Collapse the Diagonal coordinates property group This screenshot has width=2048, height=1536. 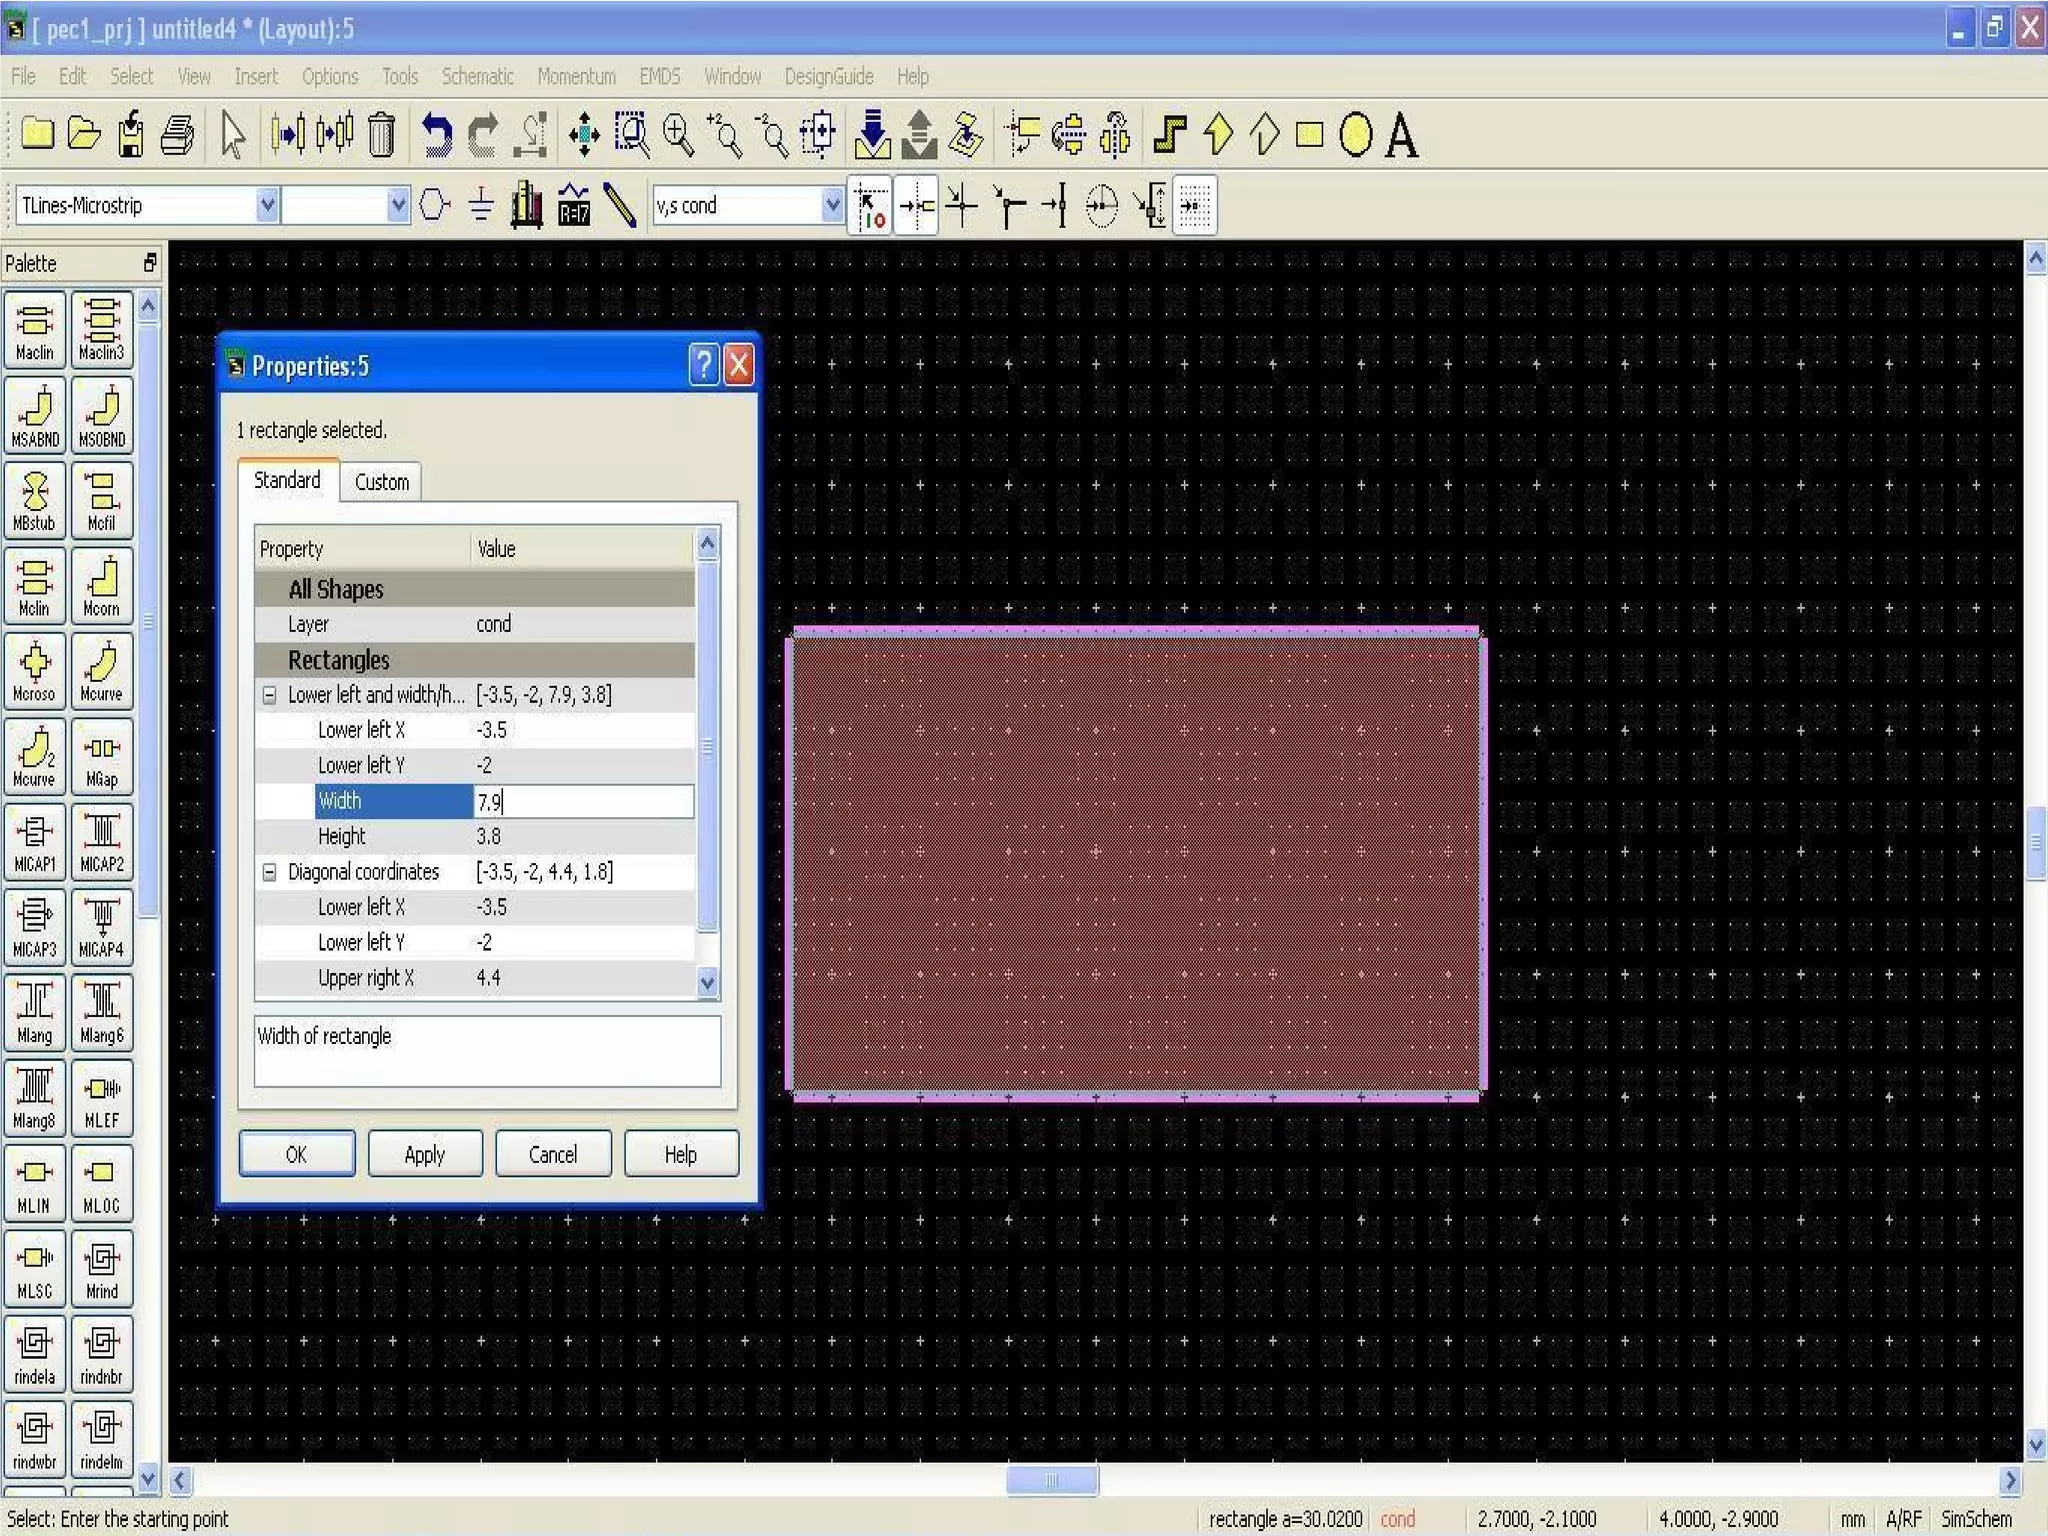coord(269,872)
